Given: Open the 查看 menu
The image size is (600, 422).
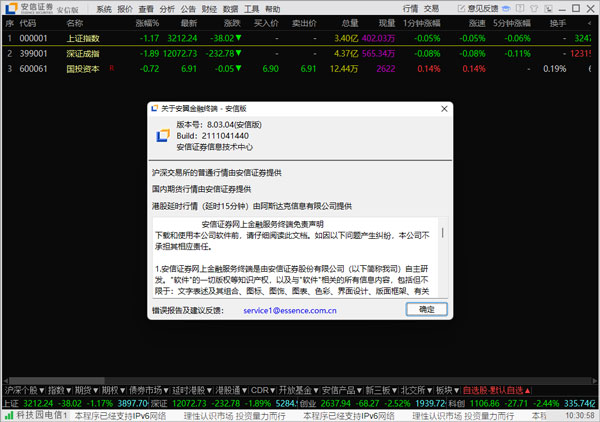Looking at the screenshot, I should pyautogui.click(x=146, y=9).
